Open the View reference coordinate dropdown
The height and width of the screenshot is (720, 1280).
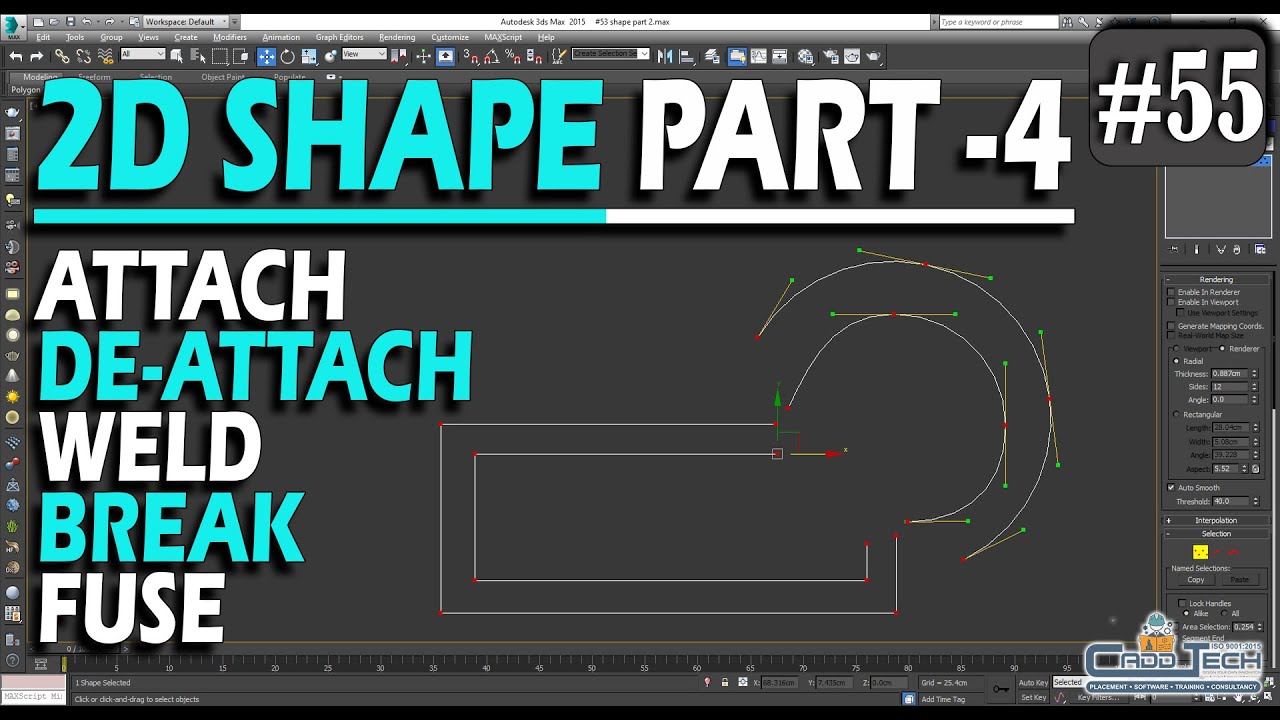[x=364, y=54]
